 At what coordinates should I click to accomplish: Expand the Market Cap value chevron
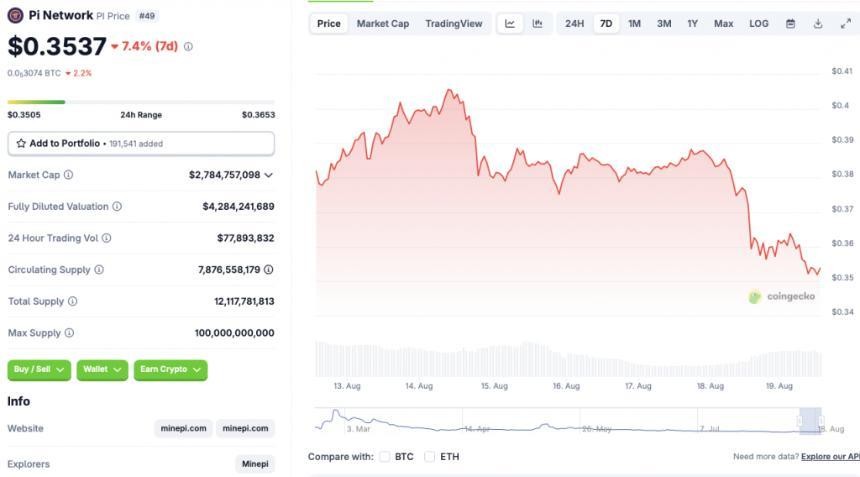point(268,175)
